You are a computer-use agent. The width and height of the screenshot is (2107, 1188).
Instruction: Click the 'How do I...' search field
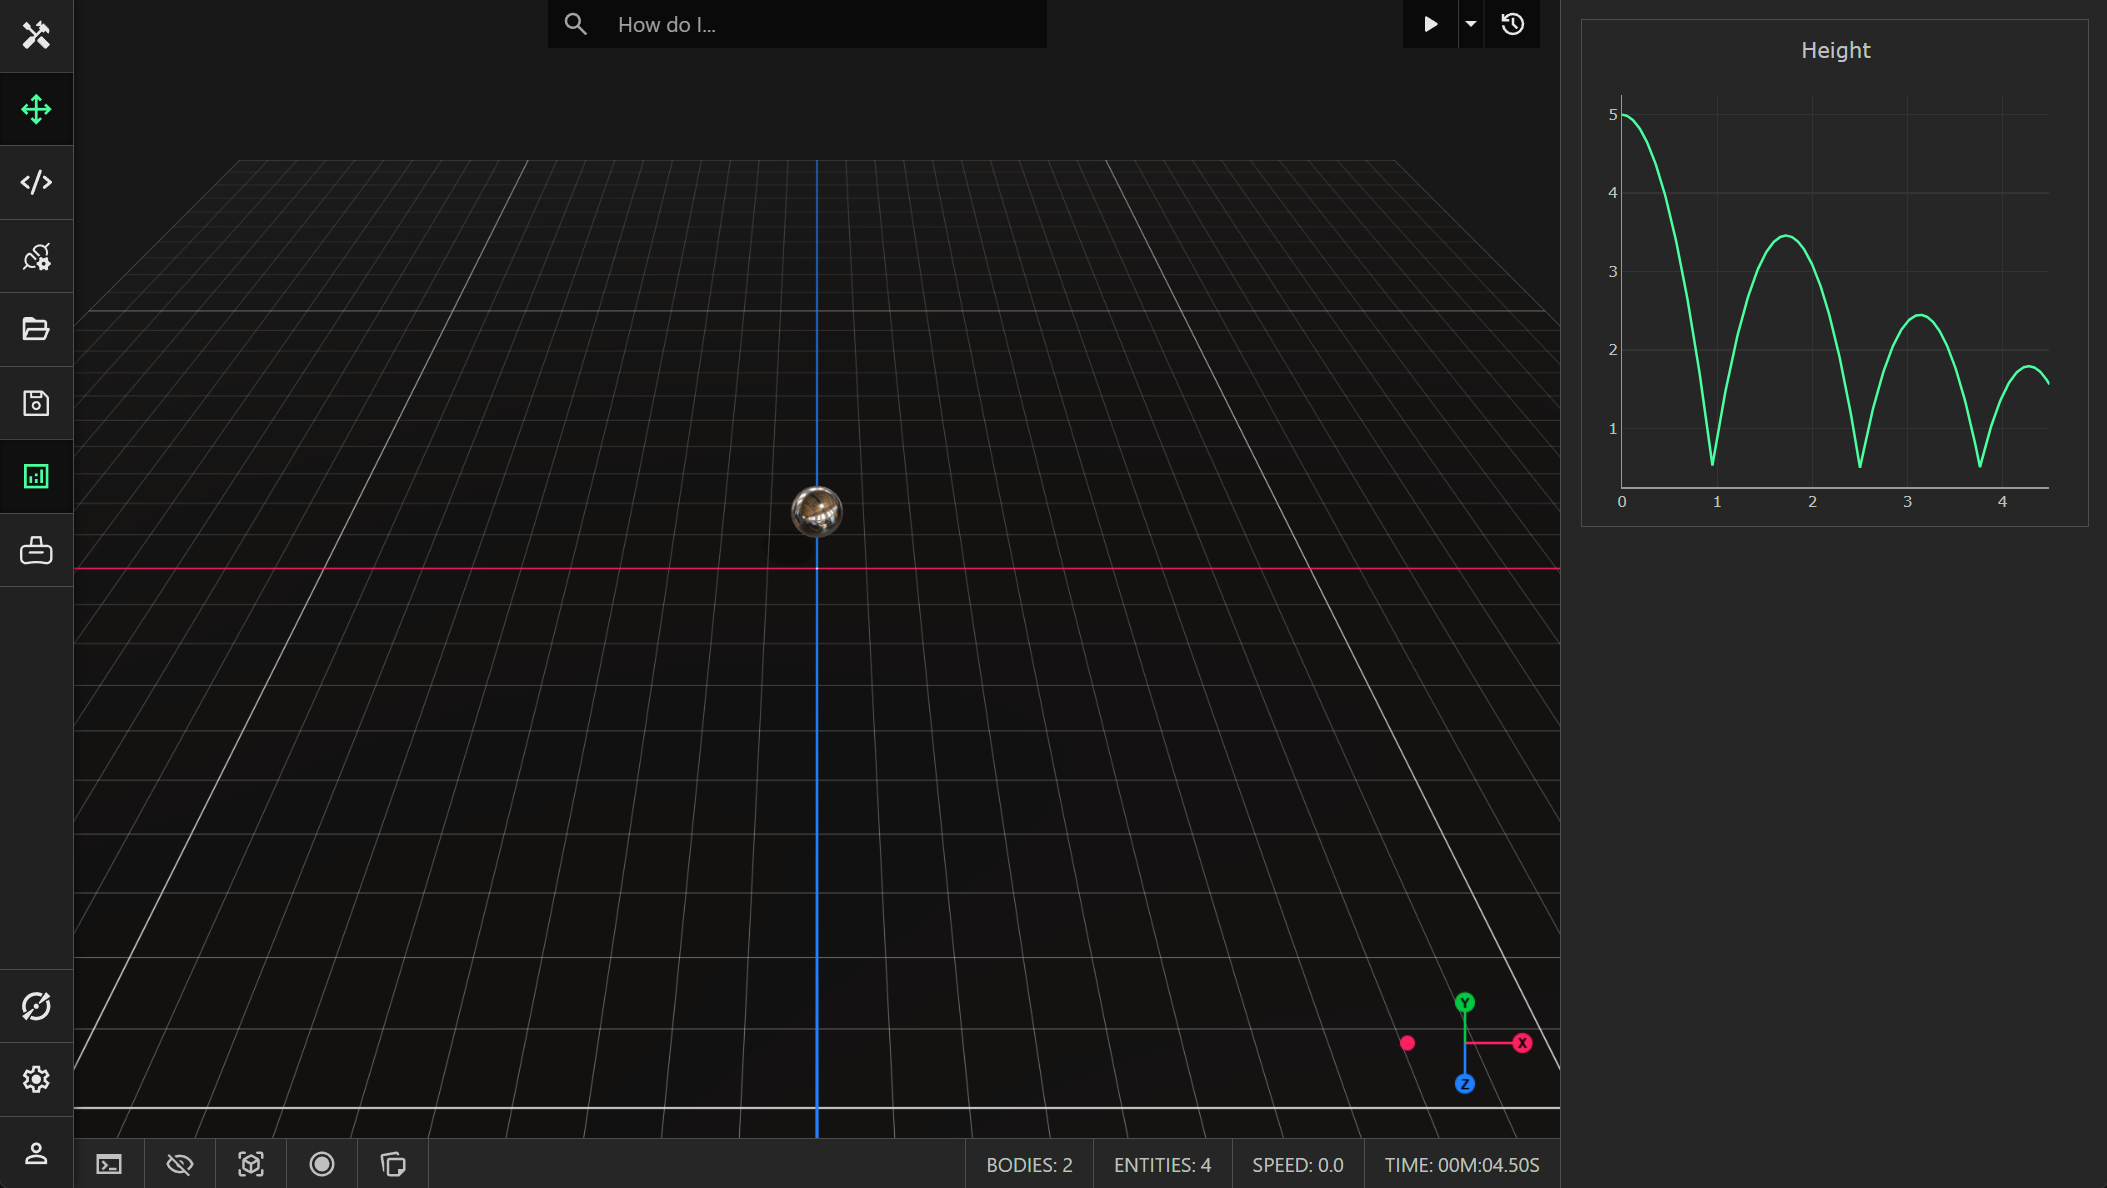[x=797, y=24]
